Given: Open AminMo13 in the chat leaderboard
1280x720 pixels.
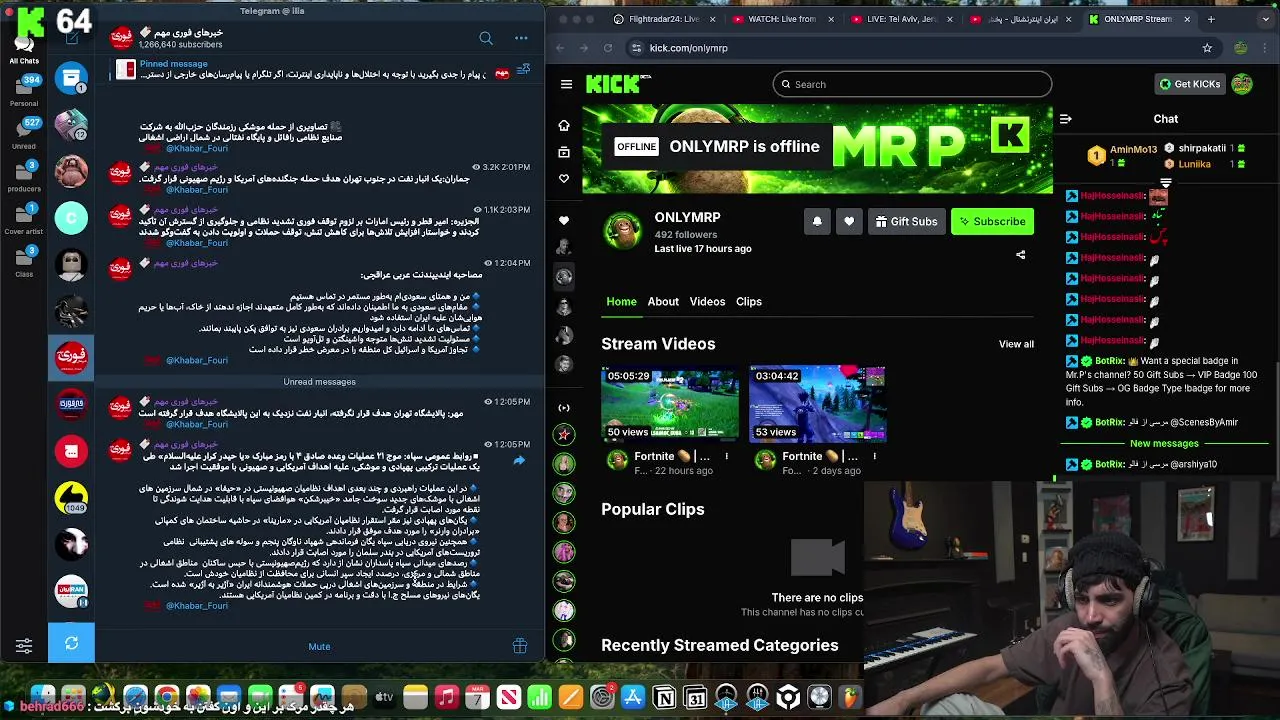Looking at the screenshot, I should coord(1133,150).
